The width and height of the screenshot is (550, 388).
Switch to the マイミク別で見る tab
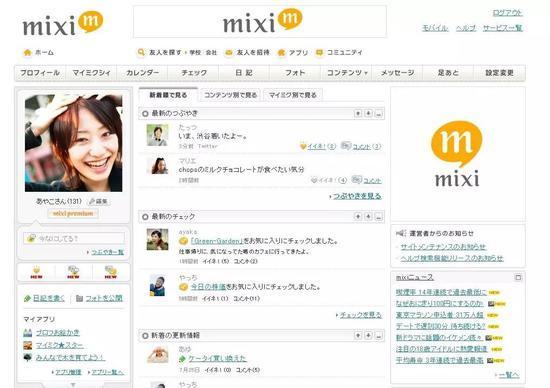293,95
